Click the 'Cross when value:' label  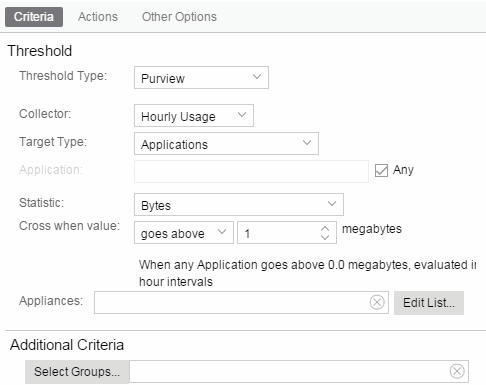69,226
